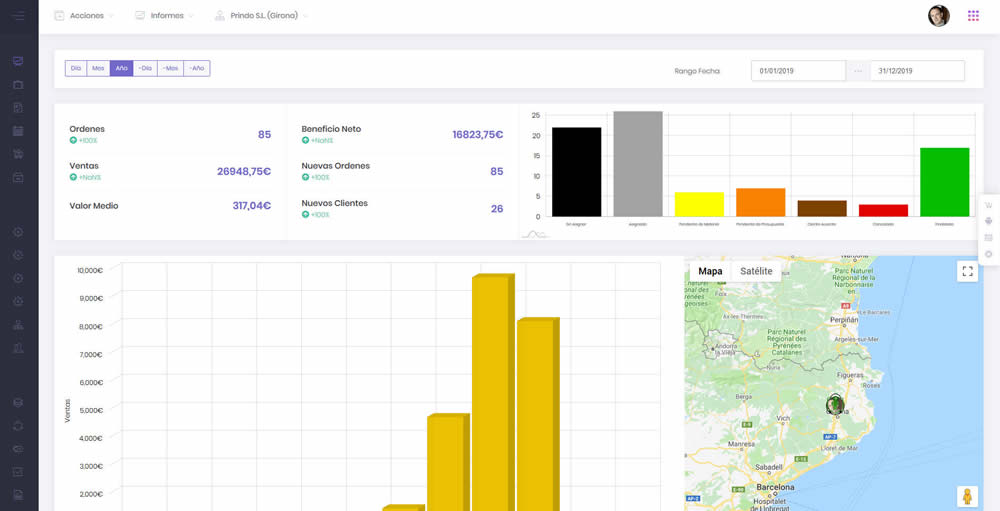Select the Año range filter
Screen dimensions: 1000x511
[121, 68]
